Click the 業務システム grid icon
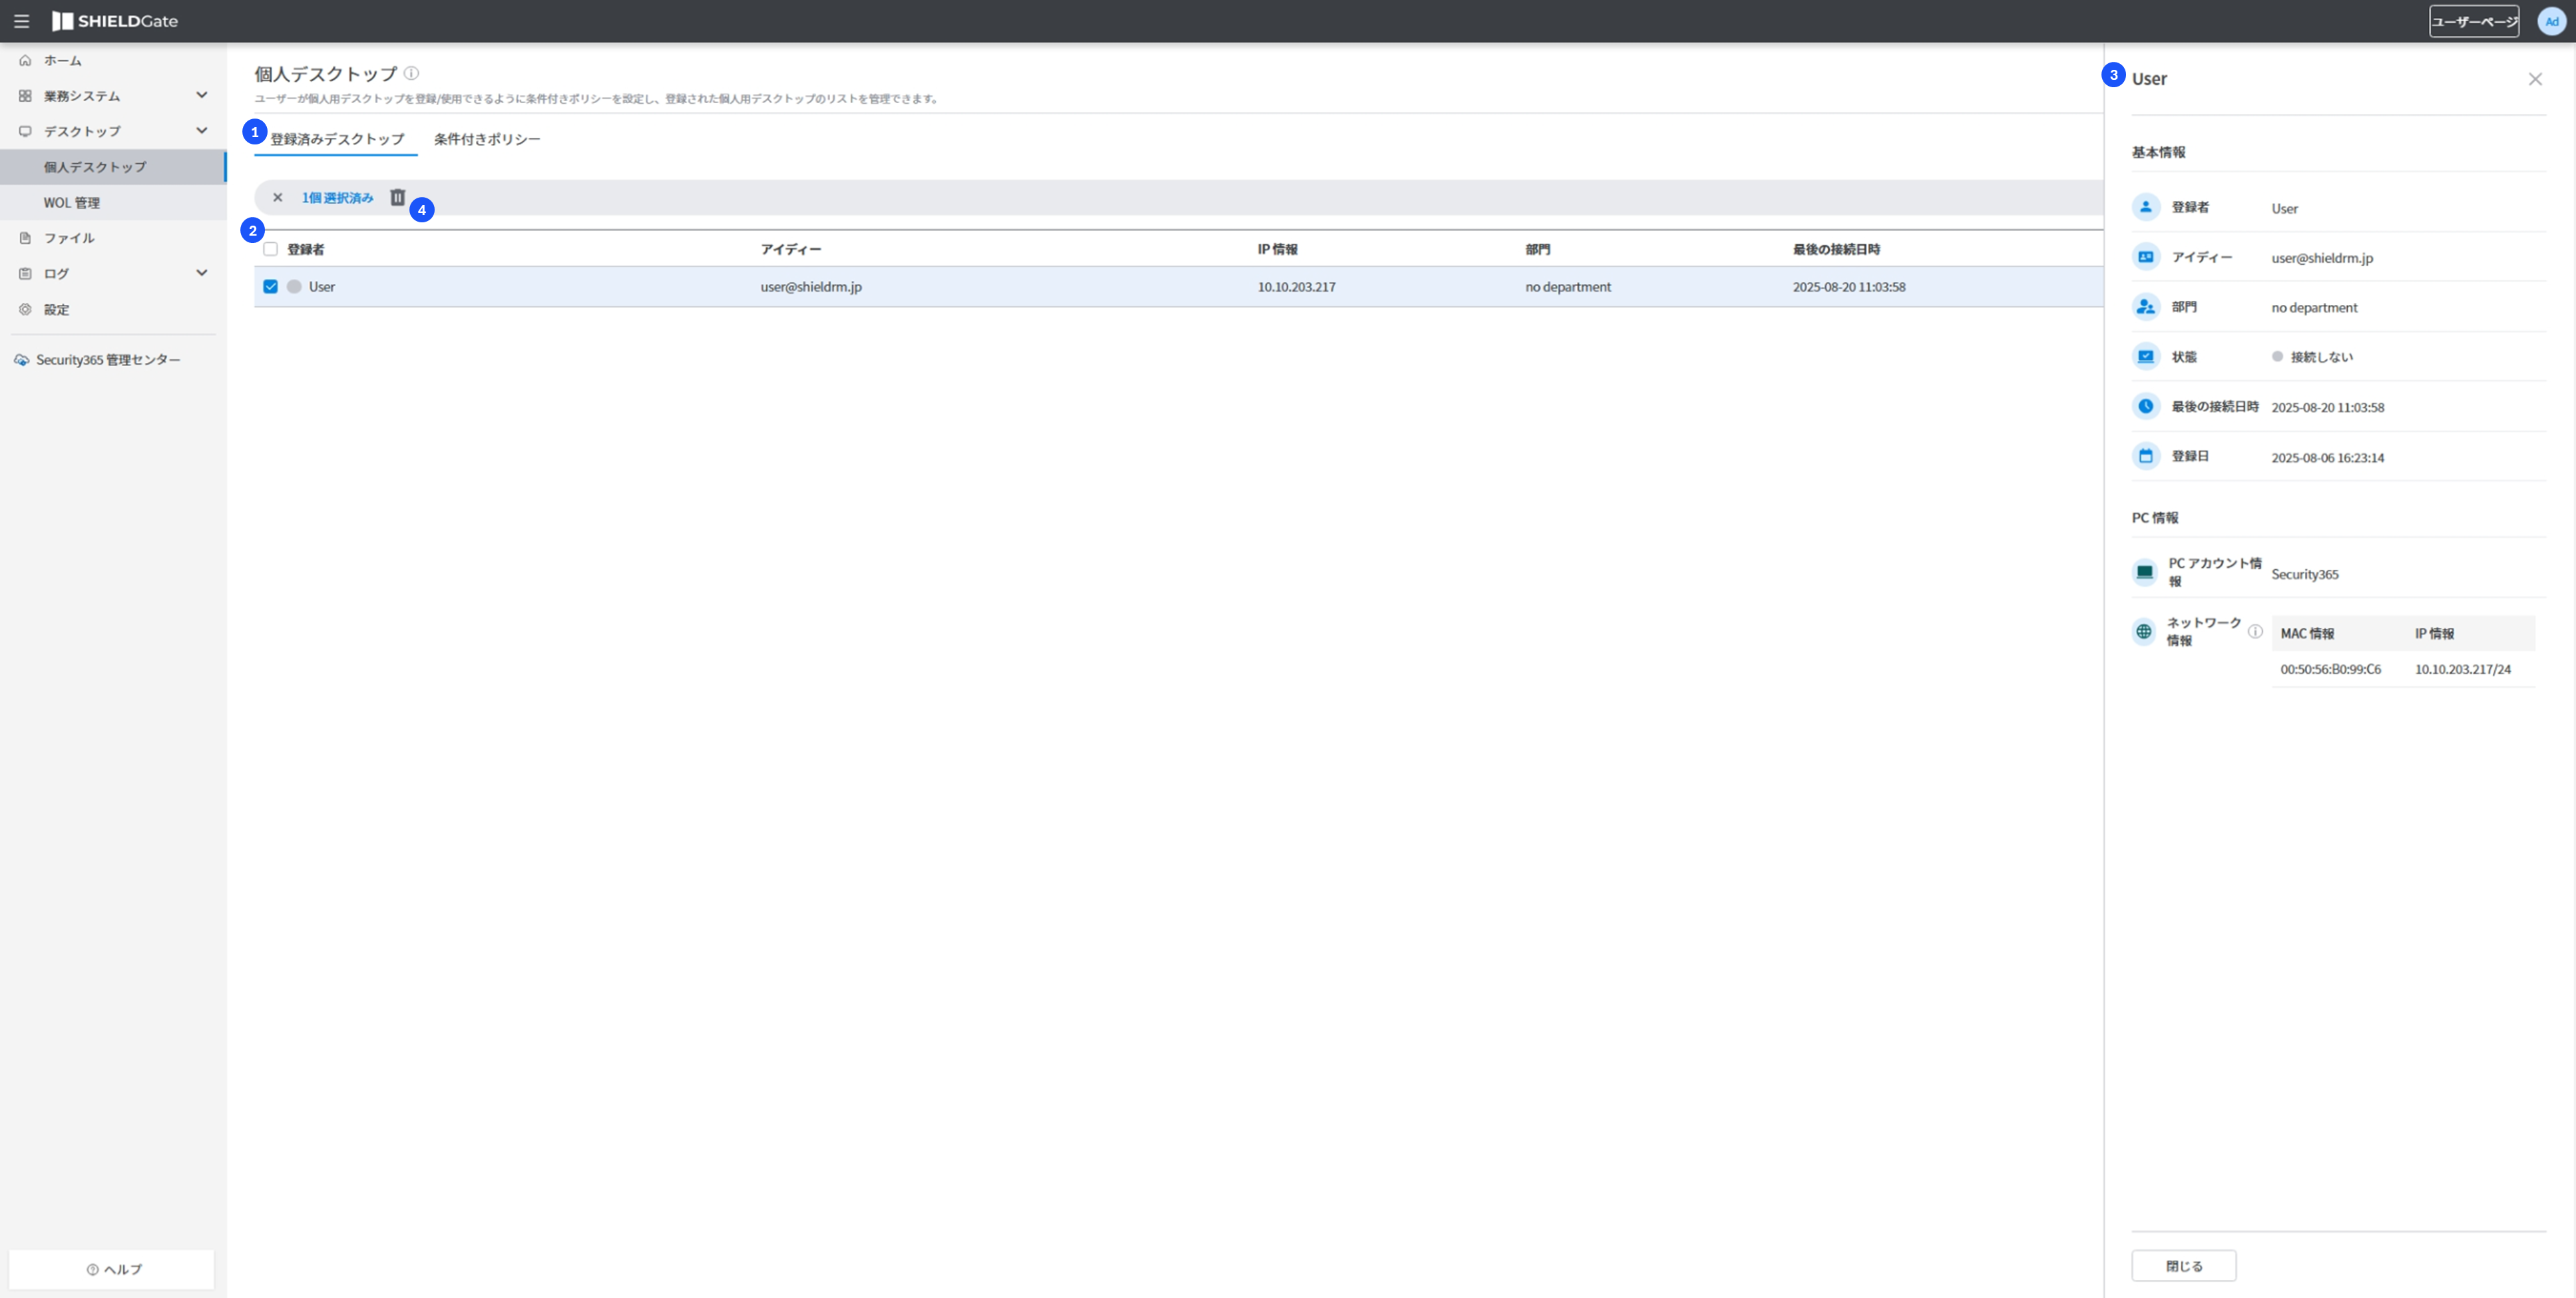The height and width of the screenshot is (1298, 2576). [x=25, y=96]
